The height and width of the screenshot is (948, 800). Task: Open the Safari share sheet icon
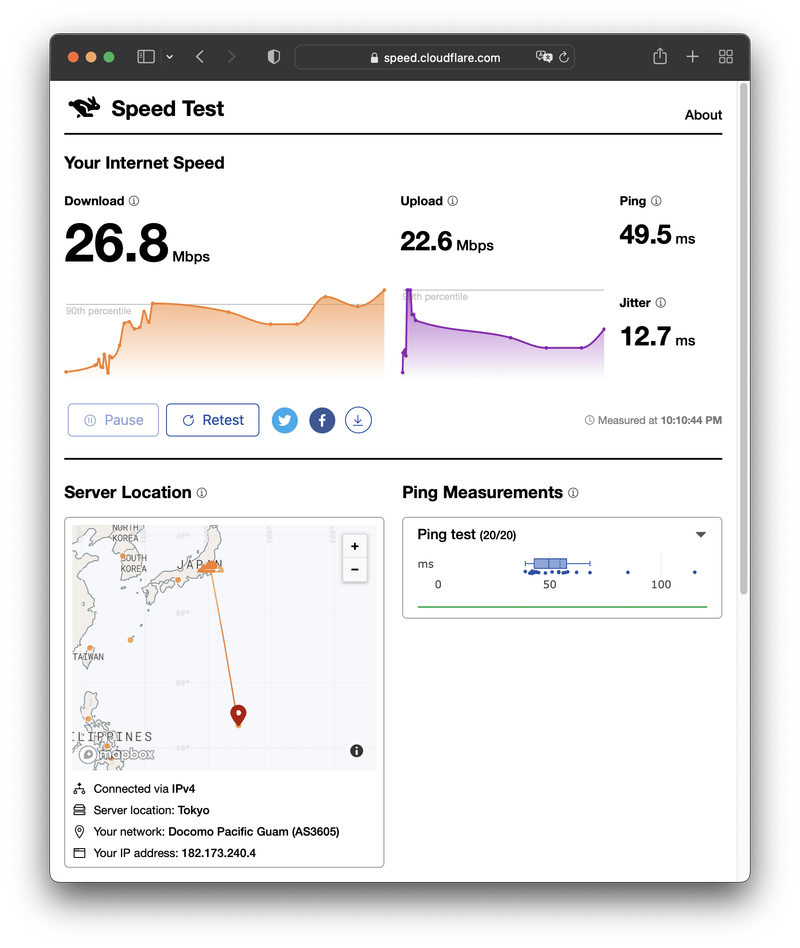point(660,57)
